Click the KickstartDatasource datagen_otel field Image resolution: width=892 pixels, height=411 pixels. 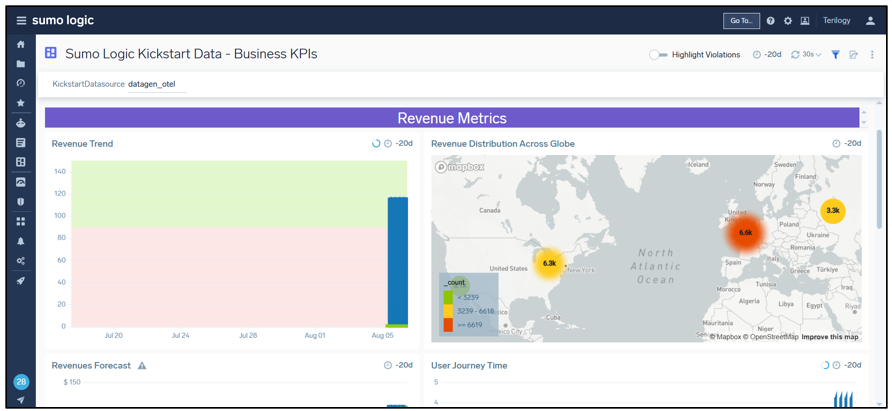click(152, 85)
